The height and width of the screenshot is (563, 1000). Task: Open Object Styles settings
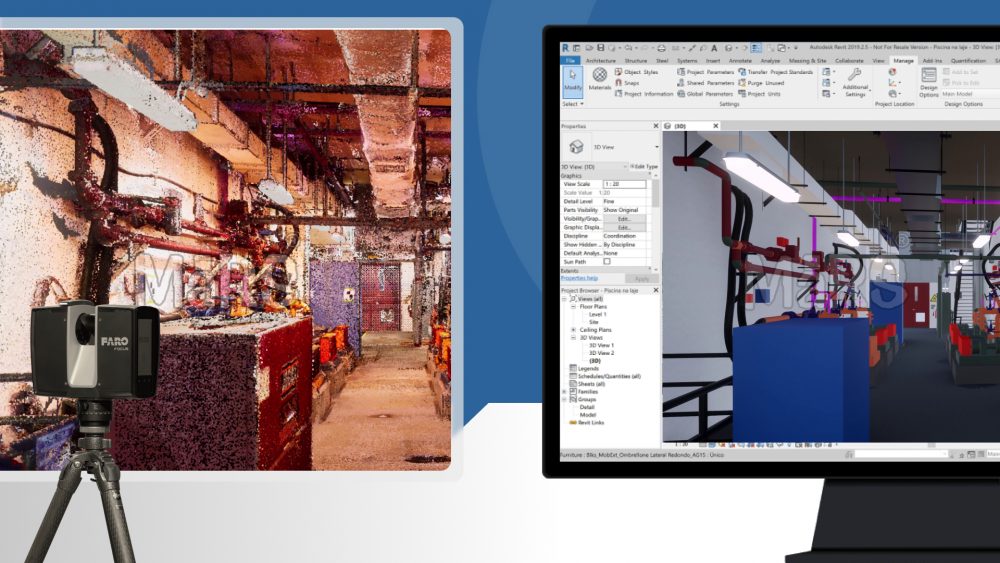click(x=641, y=72)
